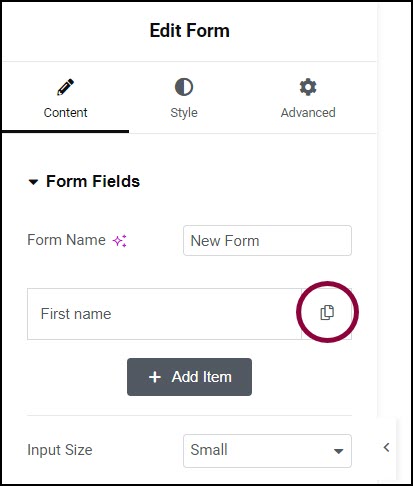Collapse the panel with the side chevron

(387, 447)
